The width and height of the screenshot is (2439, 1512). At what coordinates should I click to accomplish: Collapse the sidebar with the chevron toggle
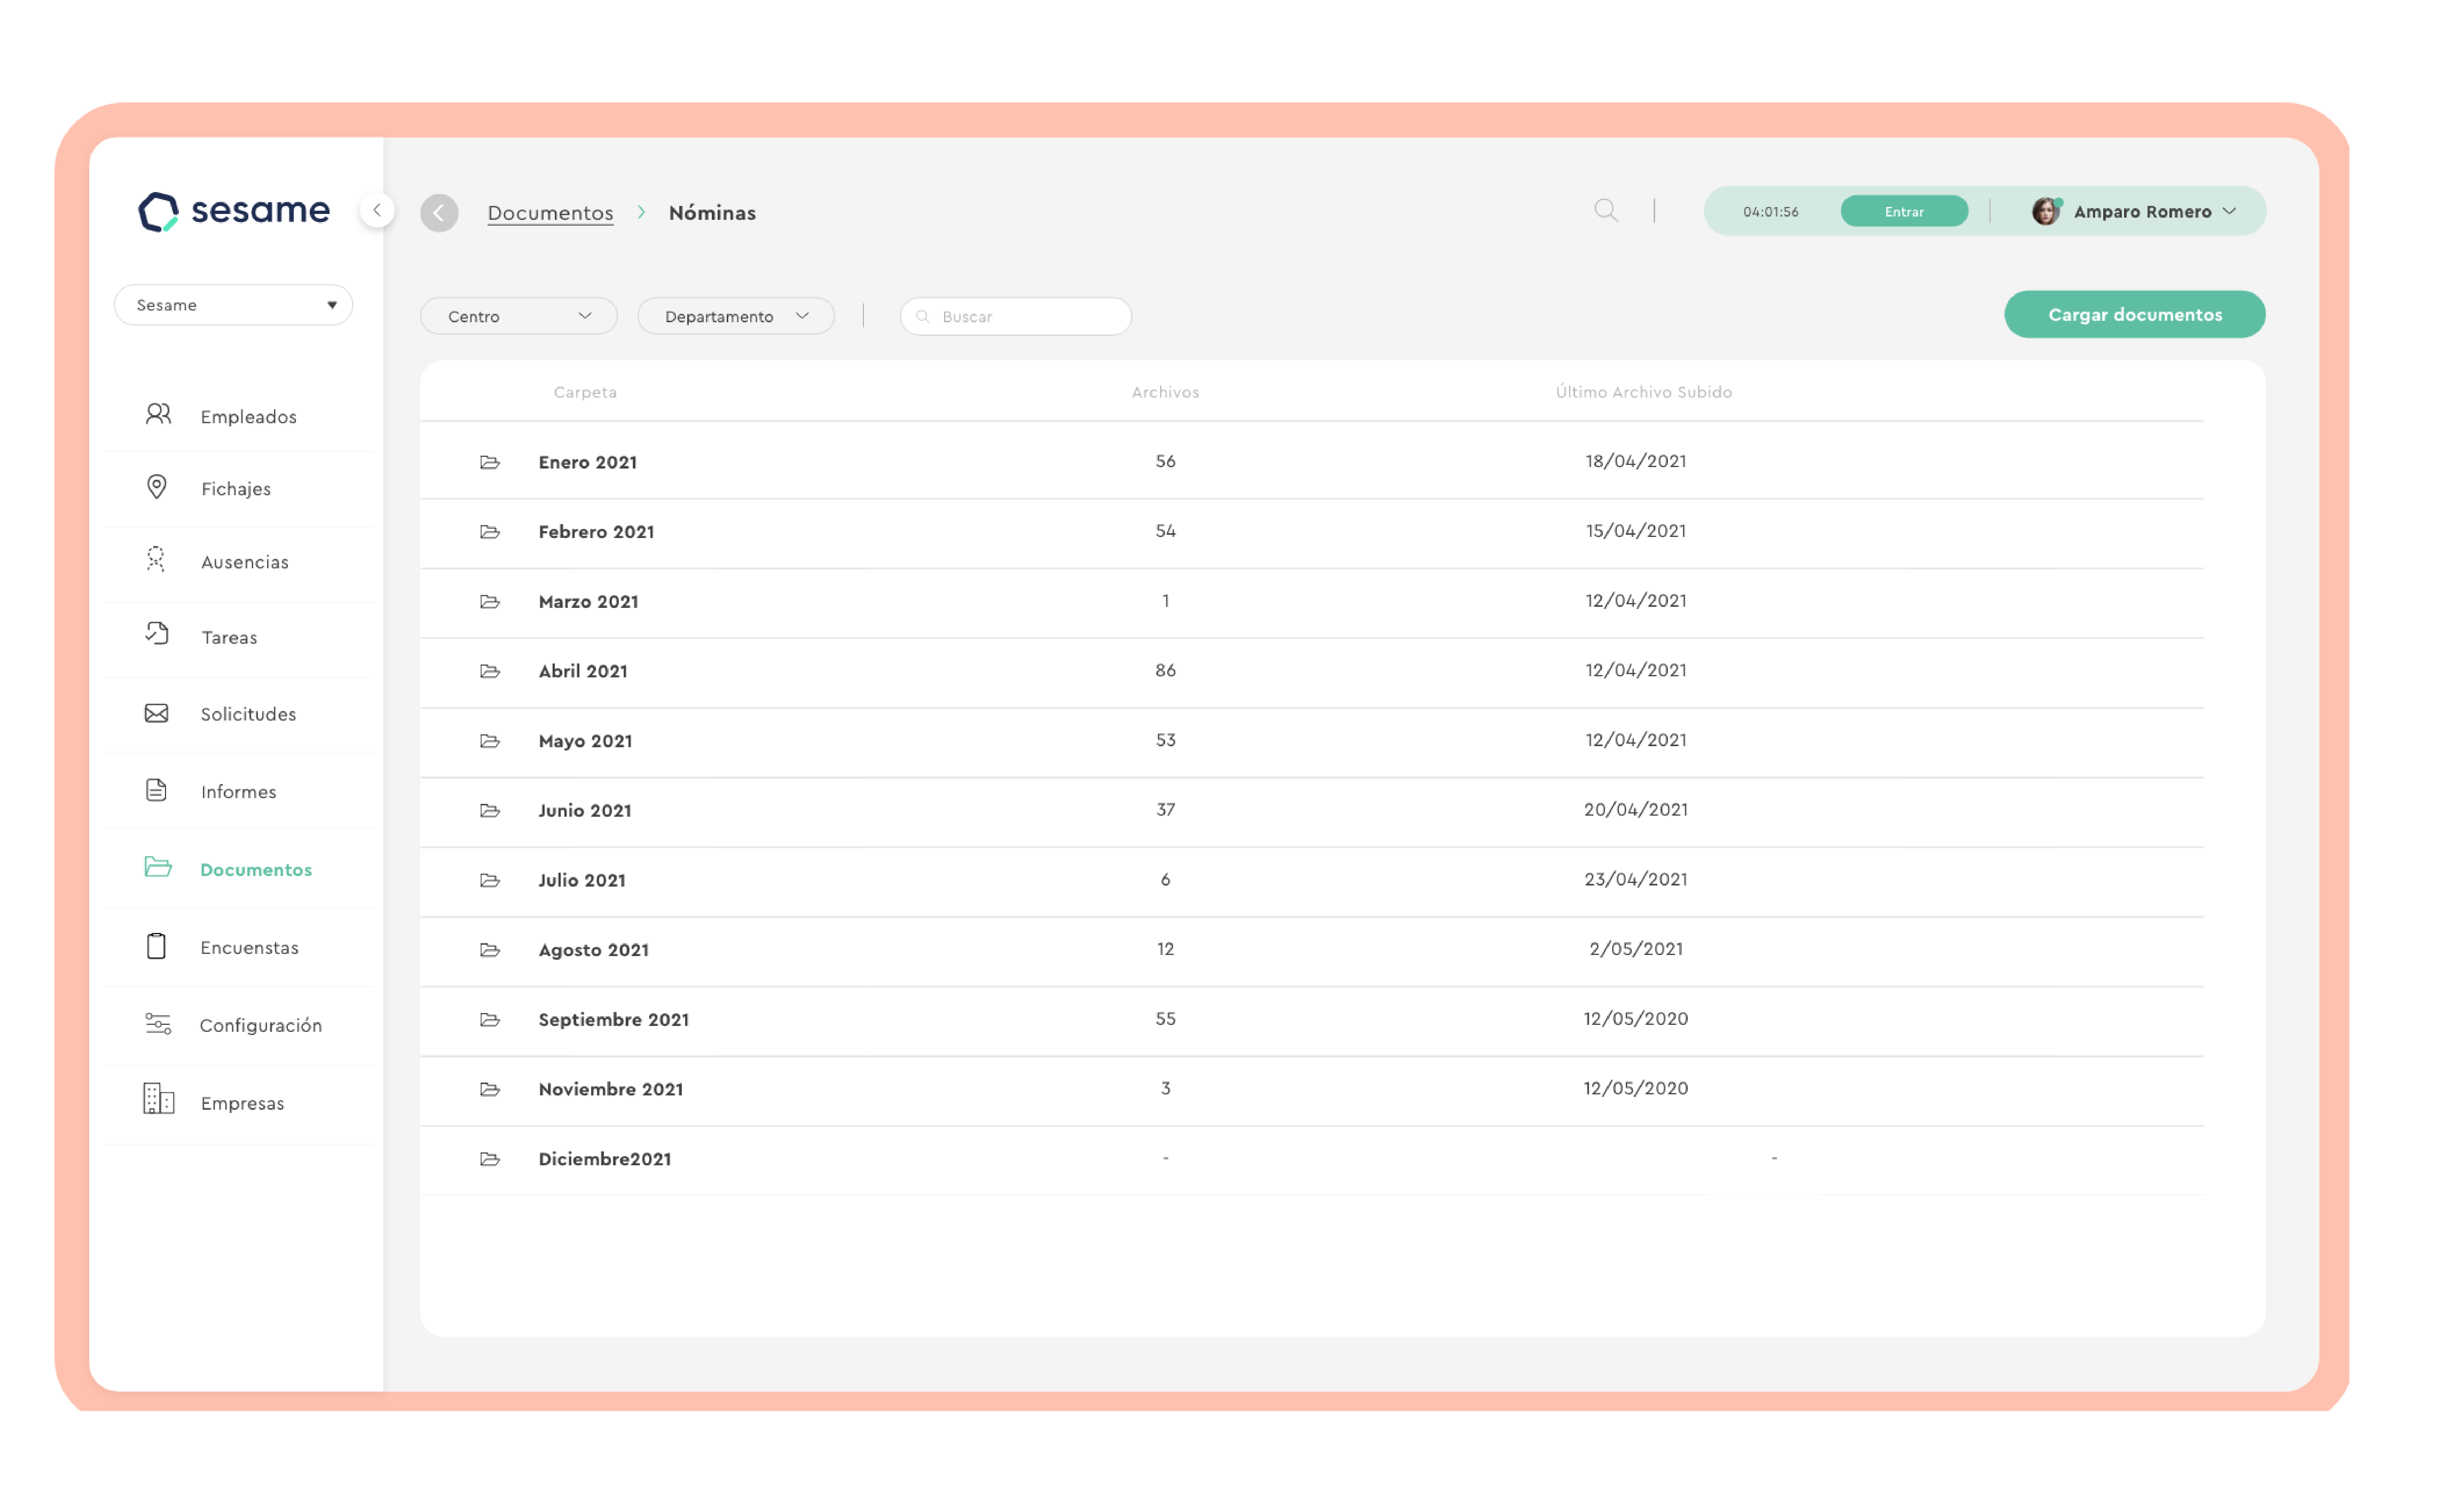coord(377,210)
